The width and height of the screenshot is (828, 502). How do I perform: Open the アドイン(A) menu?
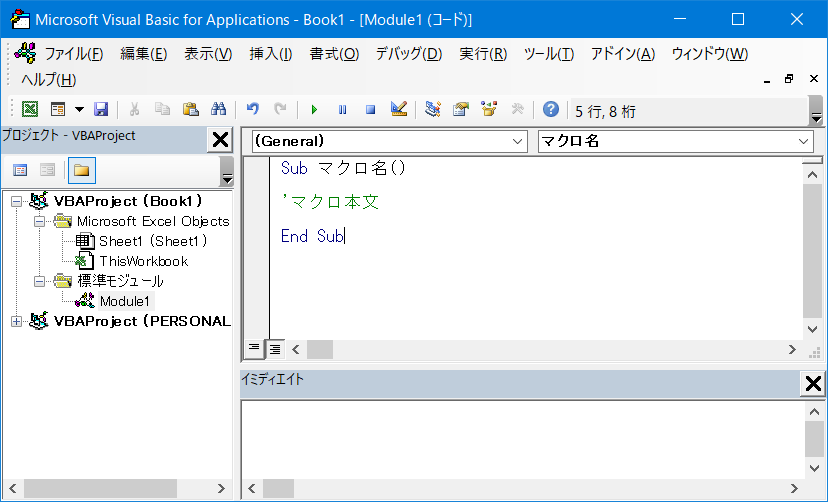tap(623, 53)
